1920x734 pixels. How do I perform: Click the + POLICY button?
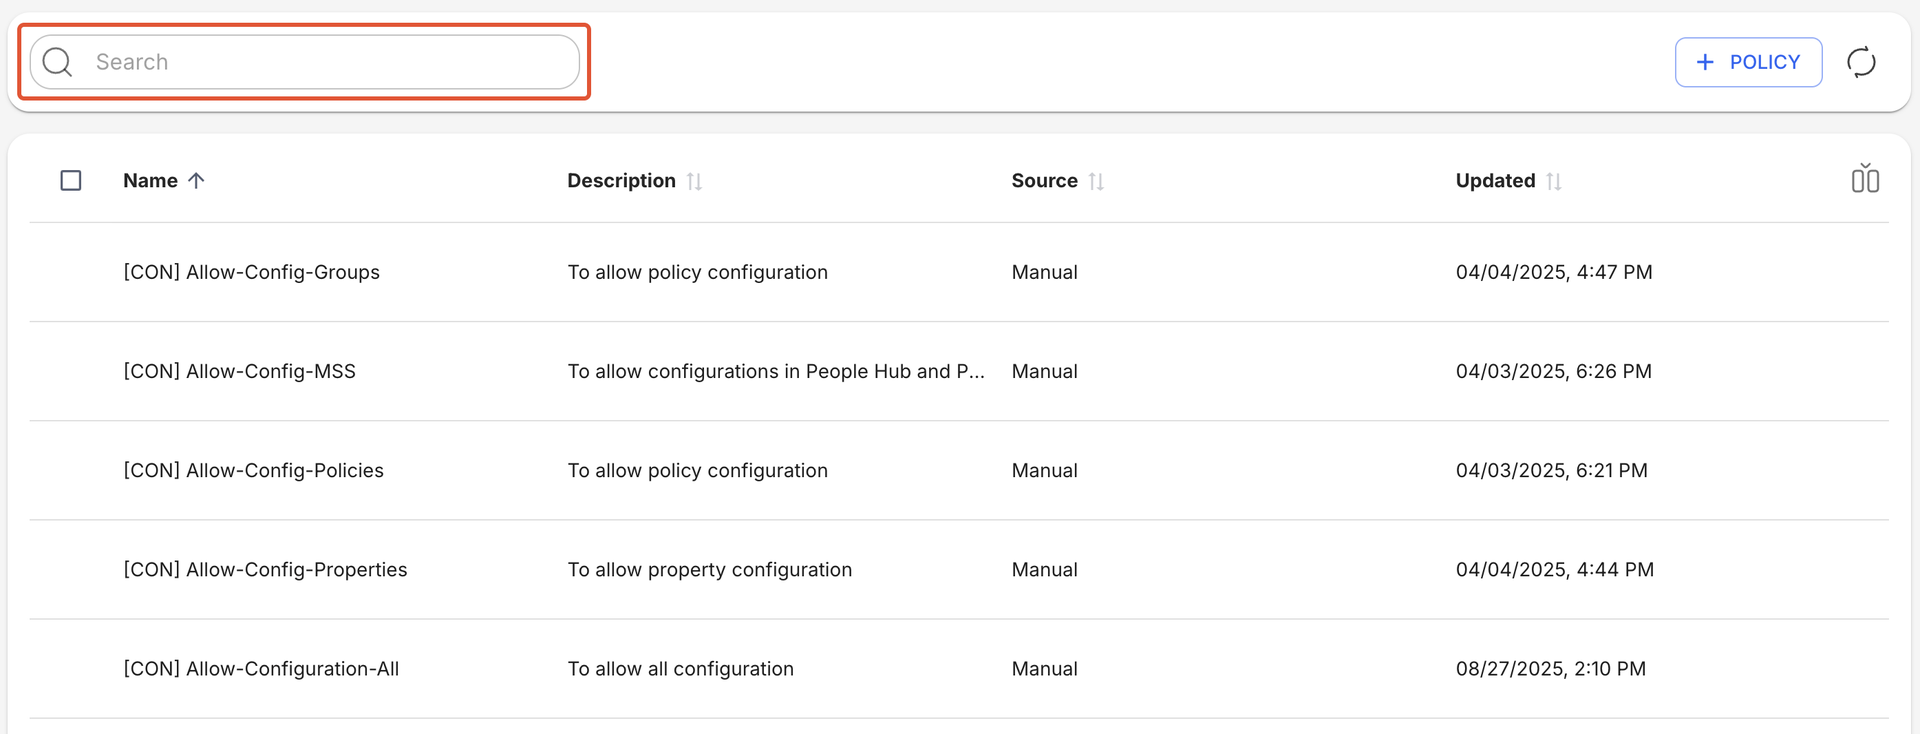[1748, 62]
